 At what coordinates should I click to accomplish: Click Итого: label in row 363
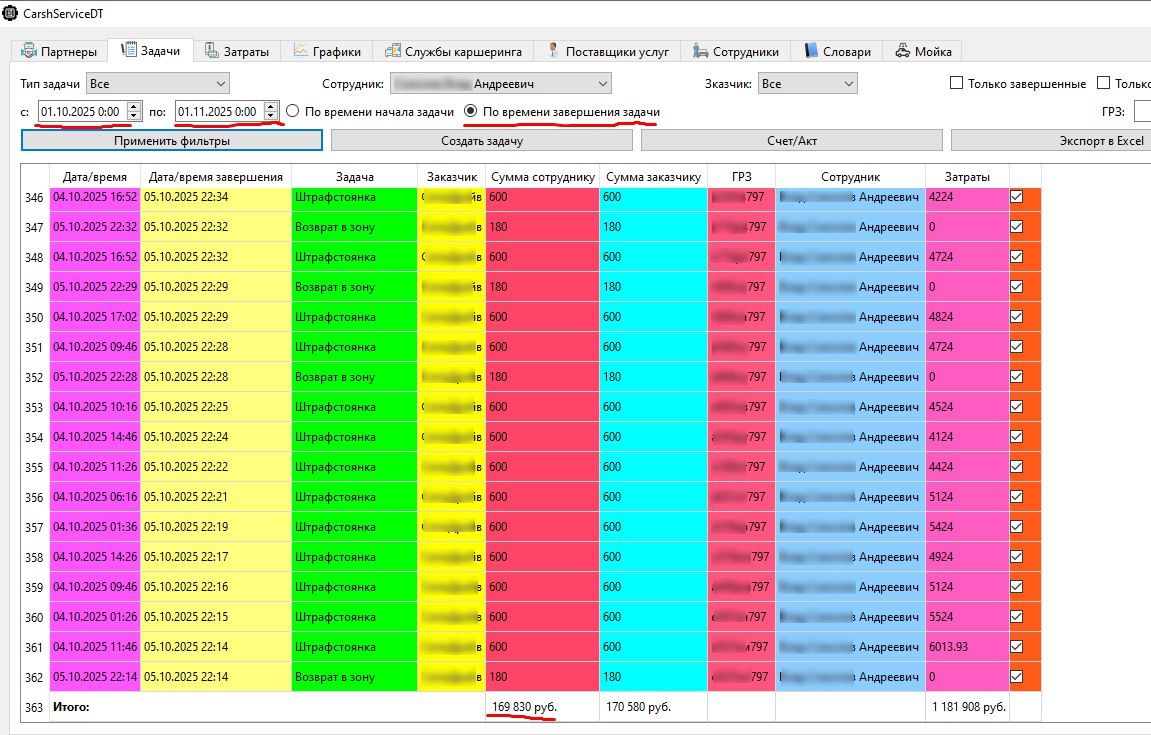[x=71, y=706]
